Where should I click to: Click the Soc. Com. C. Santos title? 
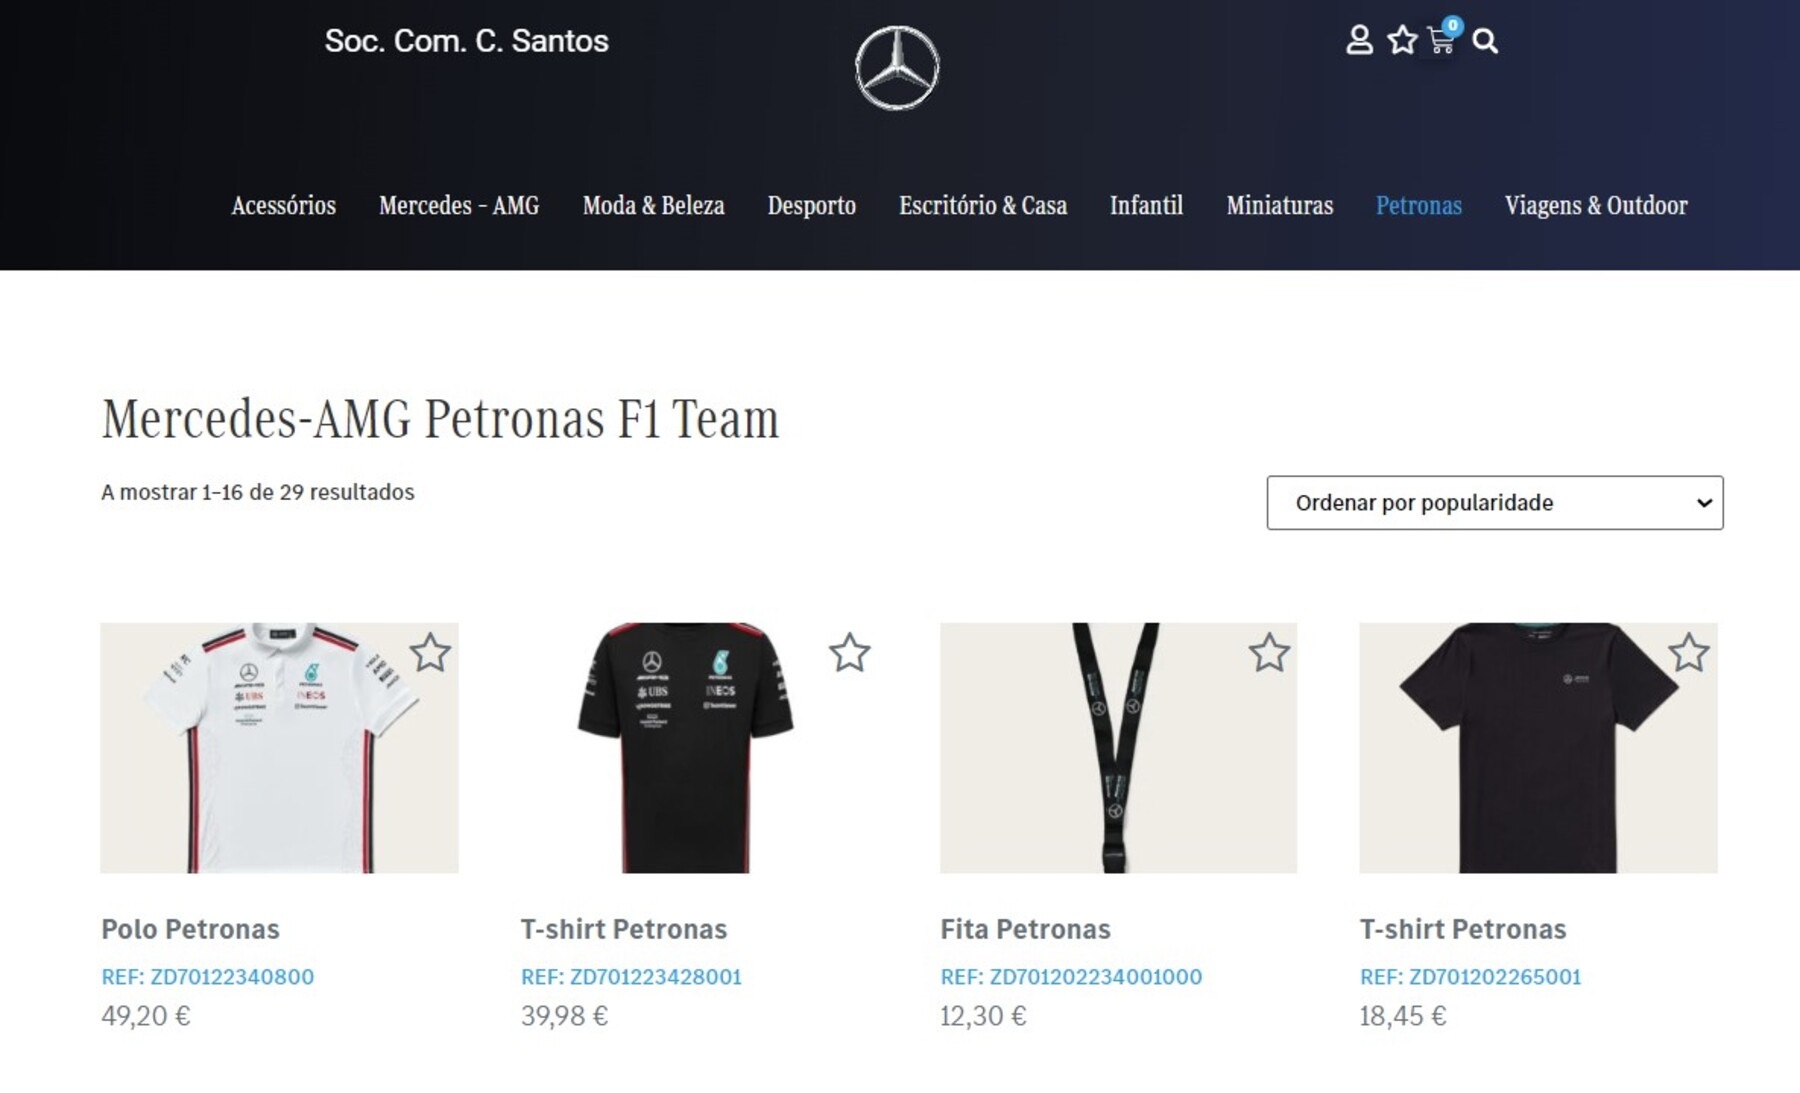coord(466,41)
